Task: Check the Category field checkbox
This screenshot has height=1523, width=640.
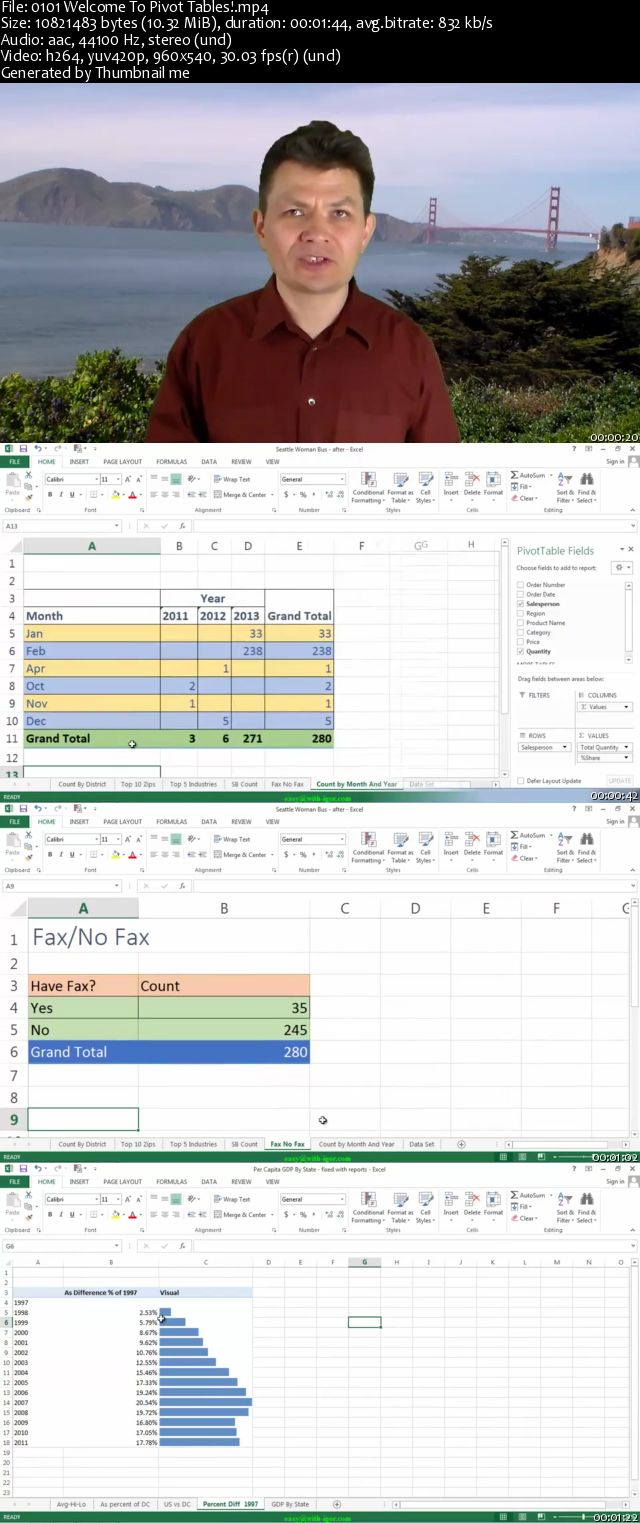Action: click(521, 632)
